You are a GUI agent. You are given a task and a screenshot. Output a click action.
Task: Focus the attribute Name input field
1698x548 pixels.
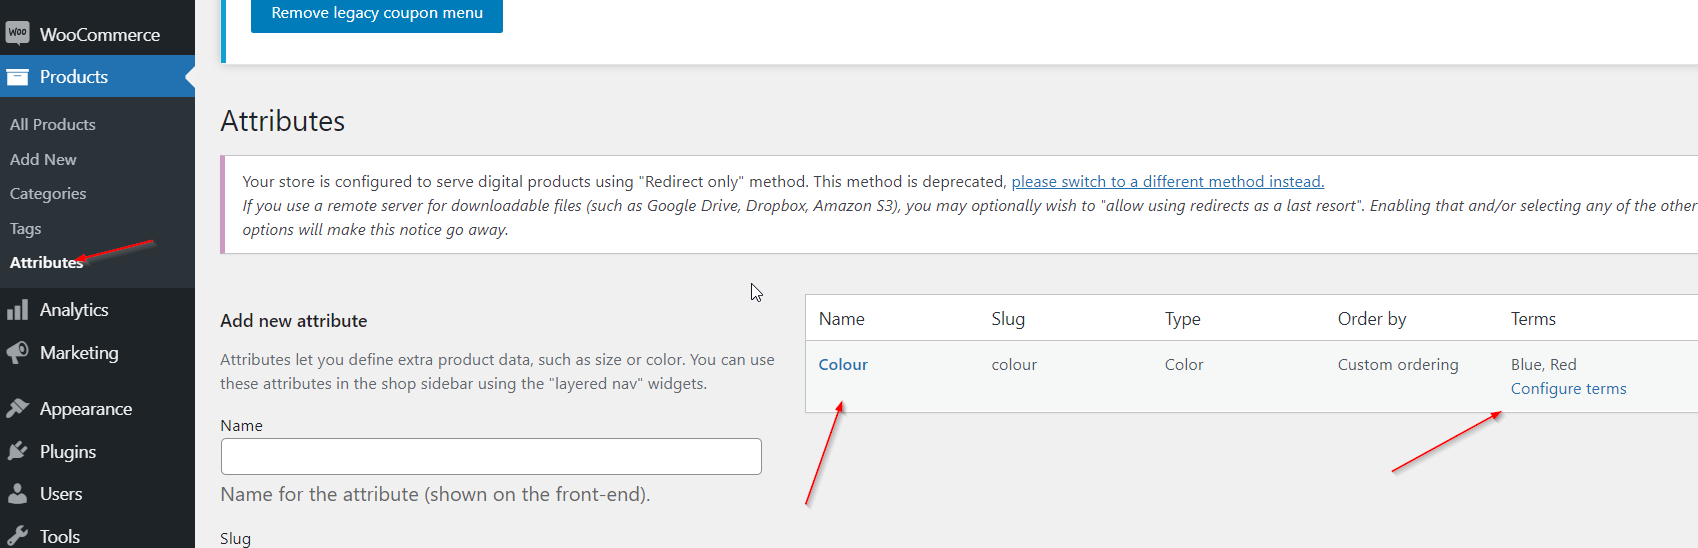(491, 456)
